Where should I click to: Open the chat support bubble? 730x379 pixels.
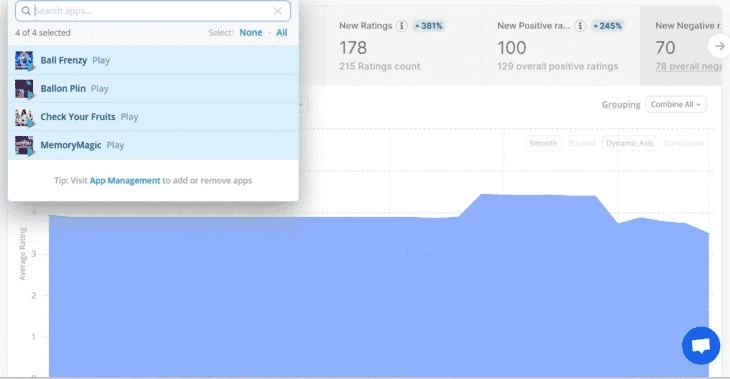[x=701, y=345]
